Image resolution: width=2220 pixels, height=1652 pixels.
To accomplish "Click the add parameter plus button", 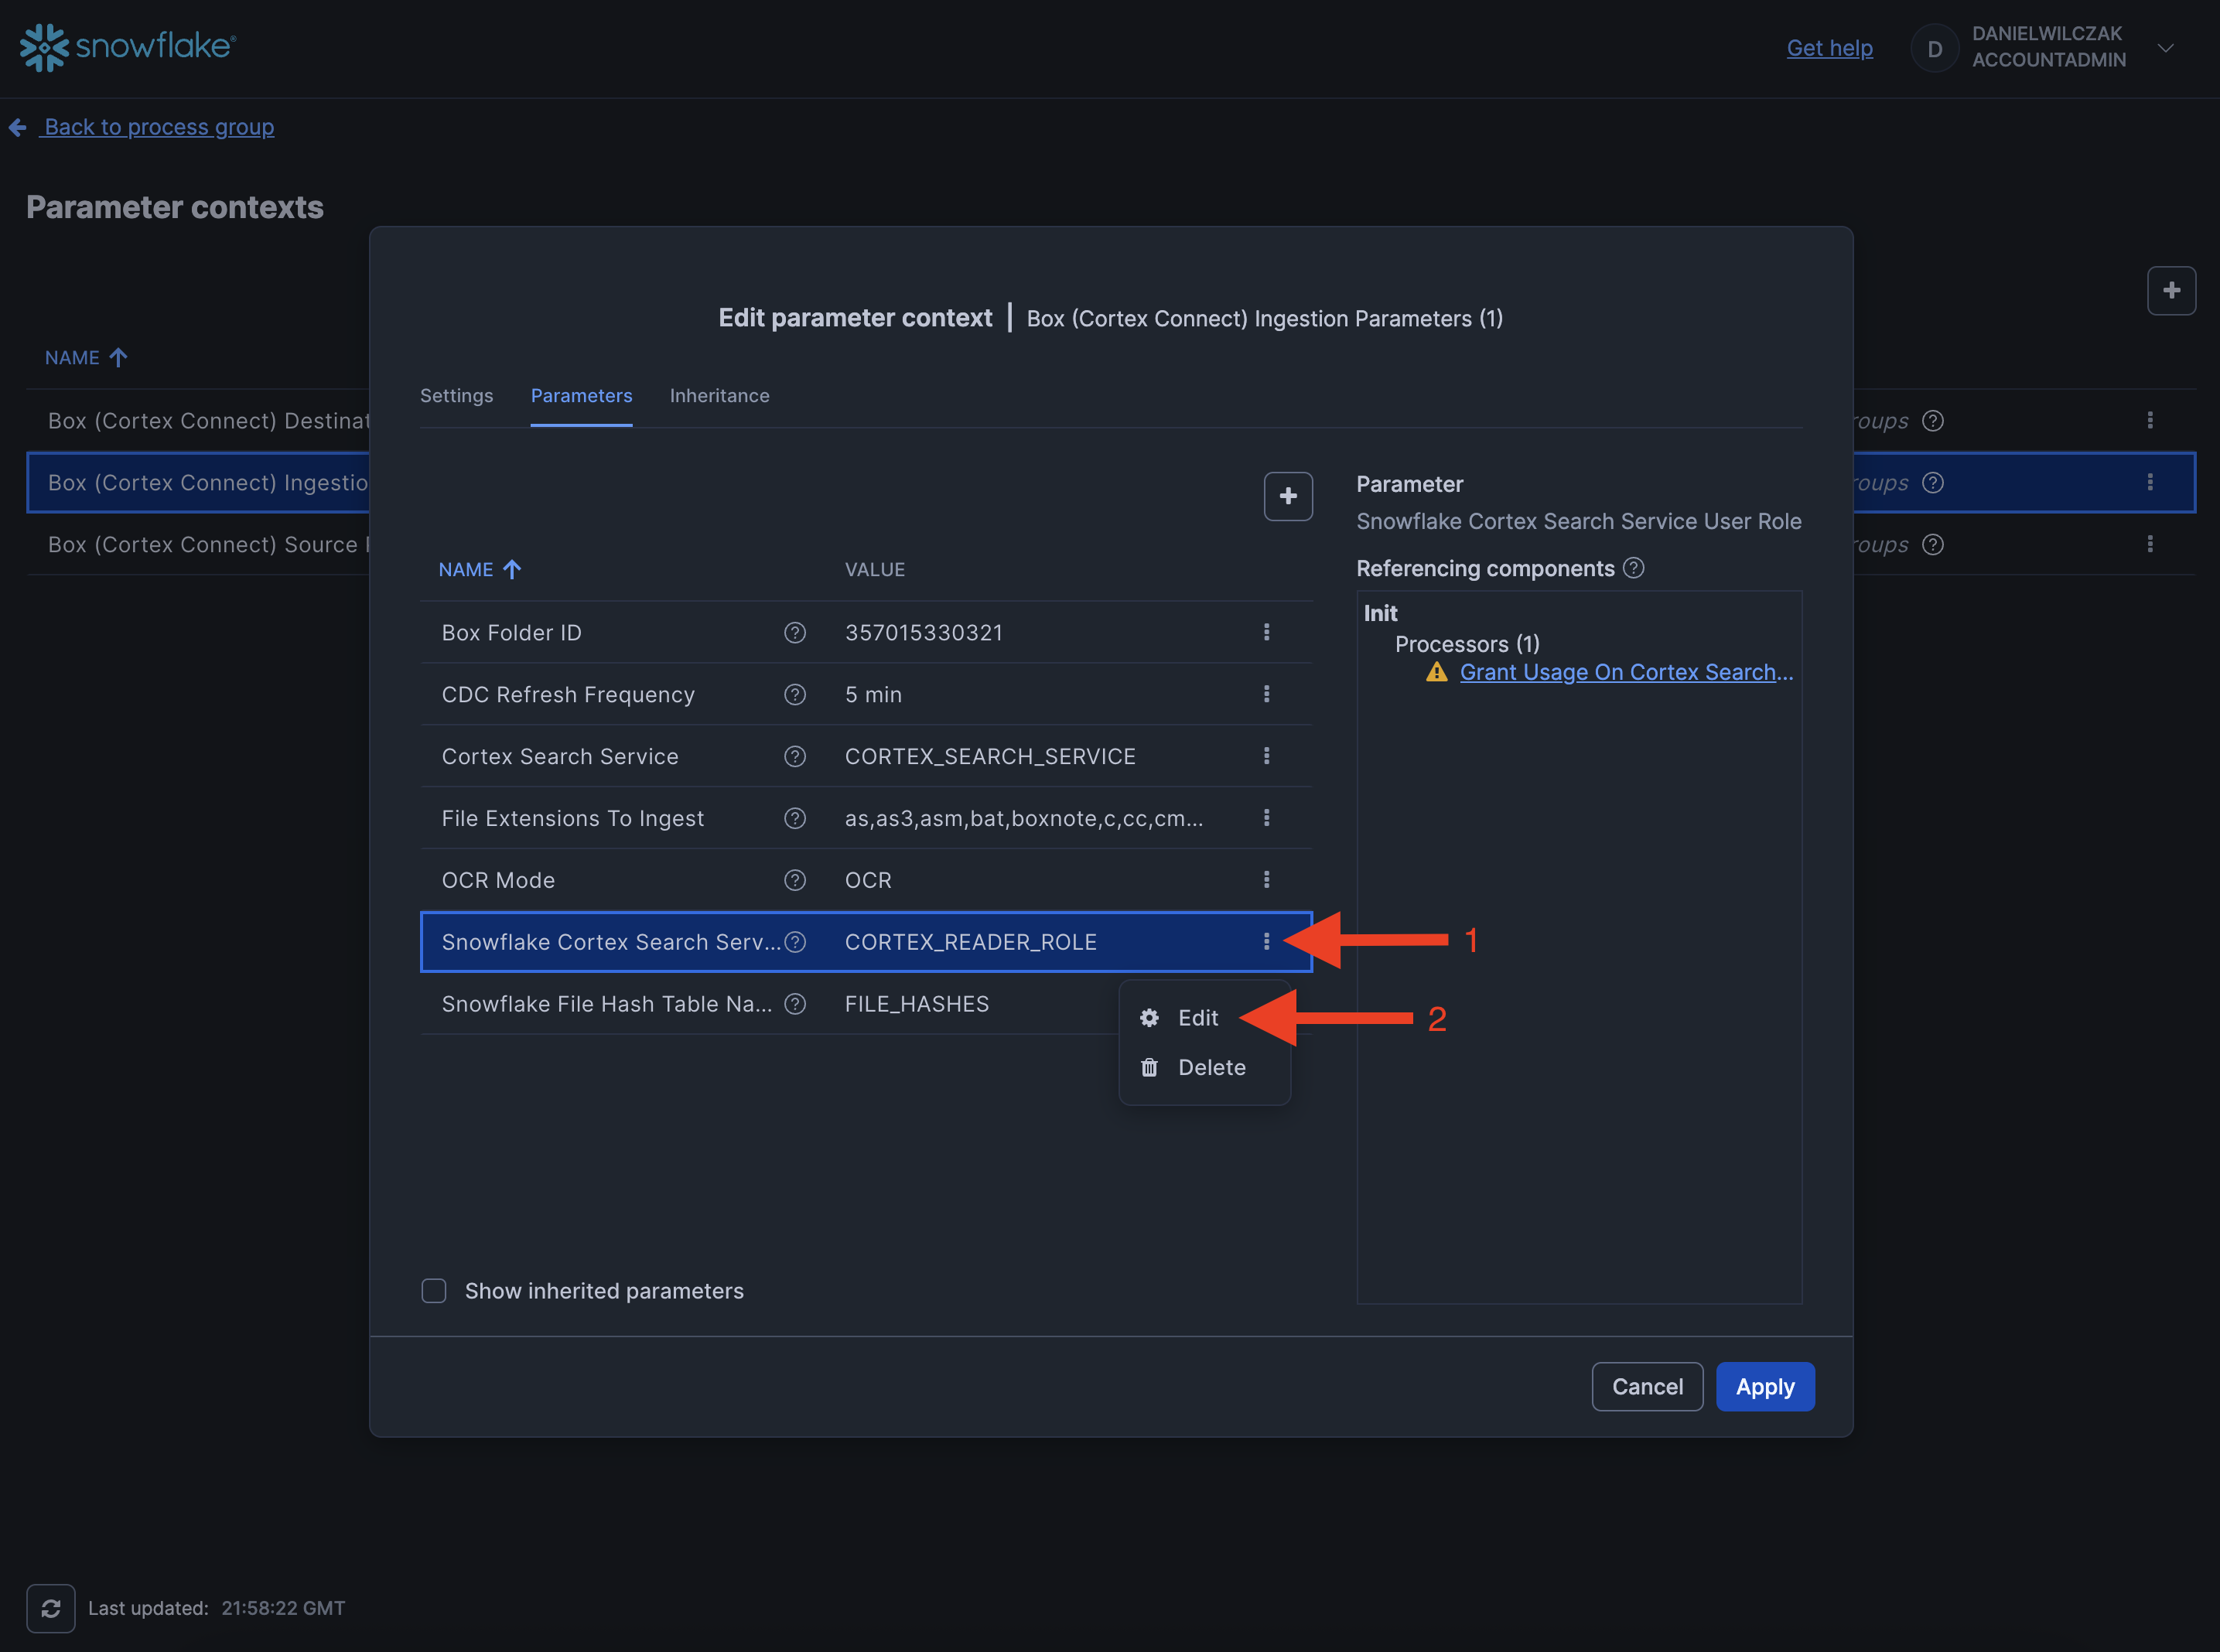I will pyautogui.click(x=1287, y=496).
